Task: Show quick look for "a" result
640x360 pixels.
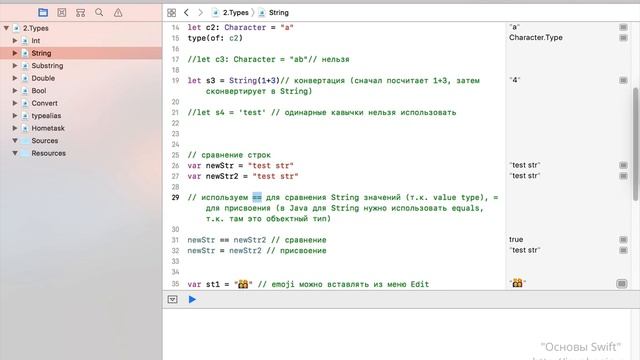Action: click(x=623, y=27)
